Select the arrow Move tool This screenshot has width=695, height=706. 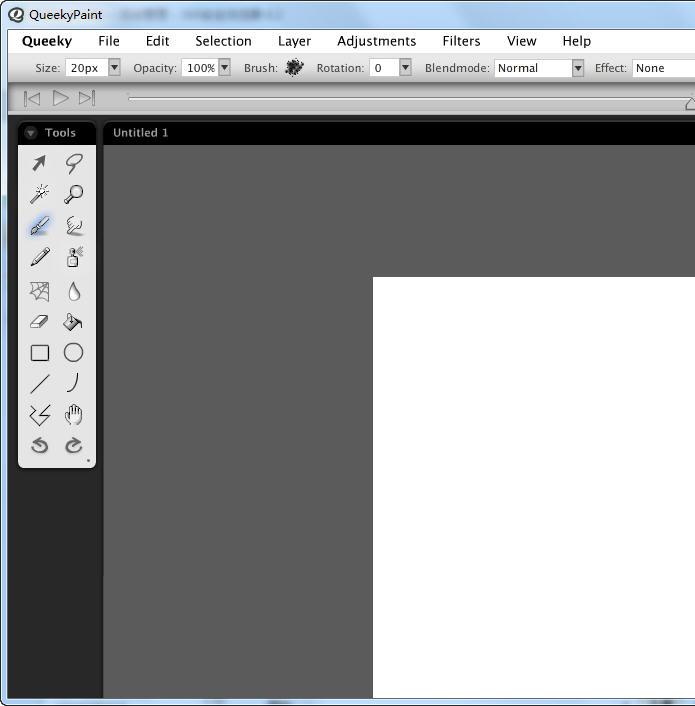[40, 163]
